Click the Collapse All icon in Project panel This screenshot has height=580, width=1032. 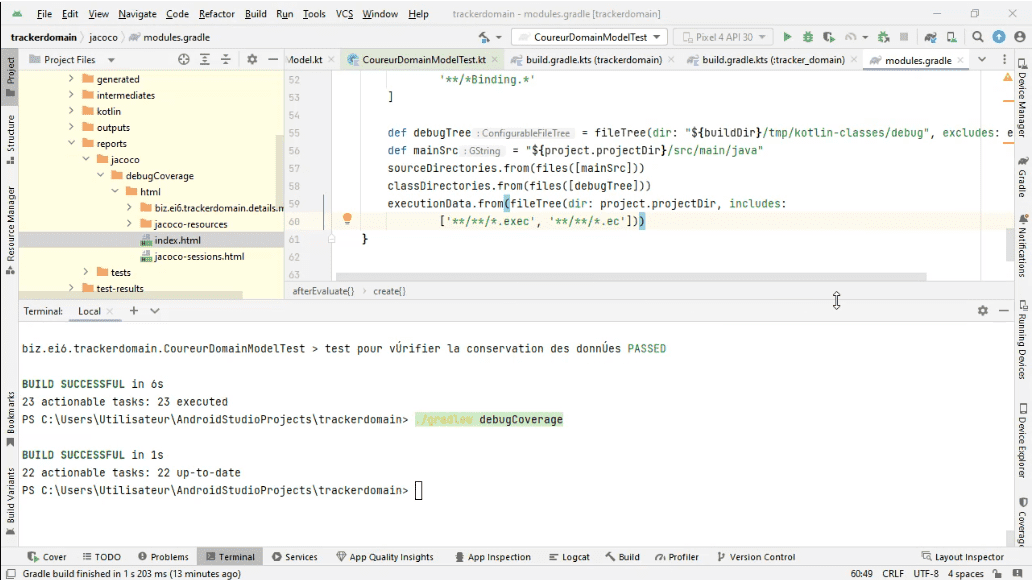pos(226,59)
